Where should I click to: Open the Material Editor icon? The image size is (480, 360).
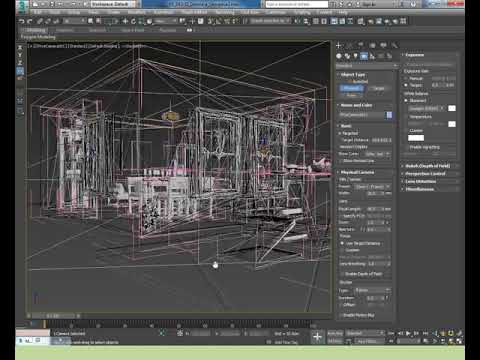361,21
